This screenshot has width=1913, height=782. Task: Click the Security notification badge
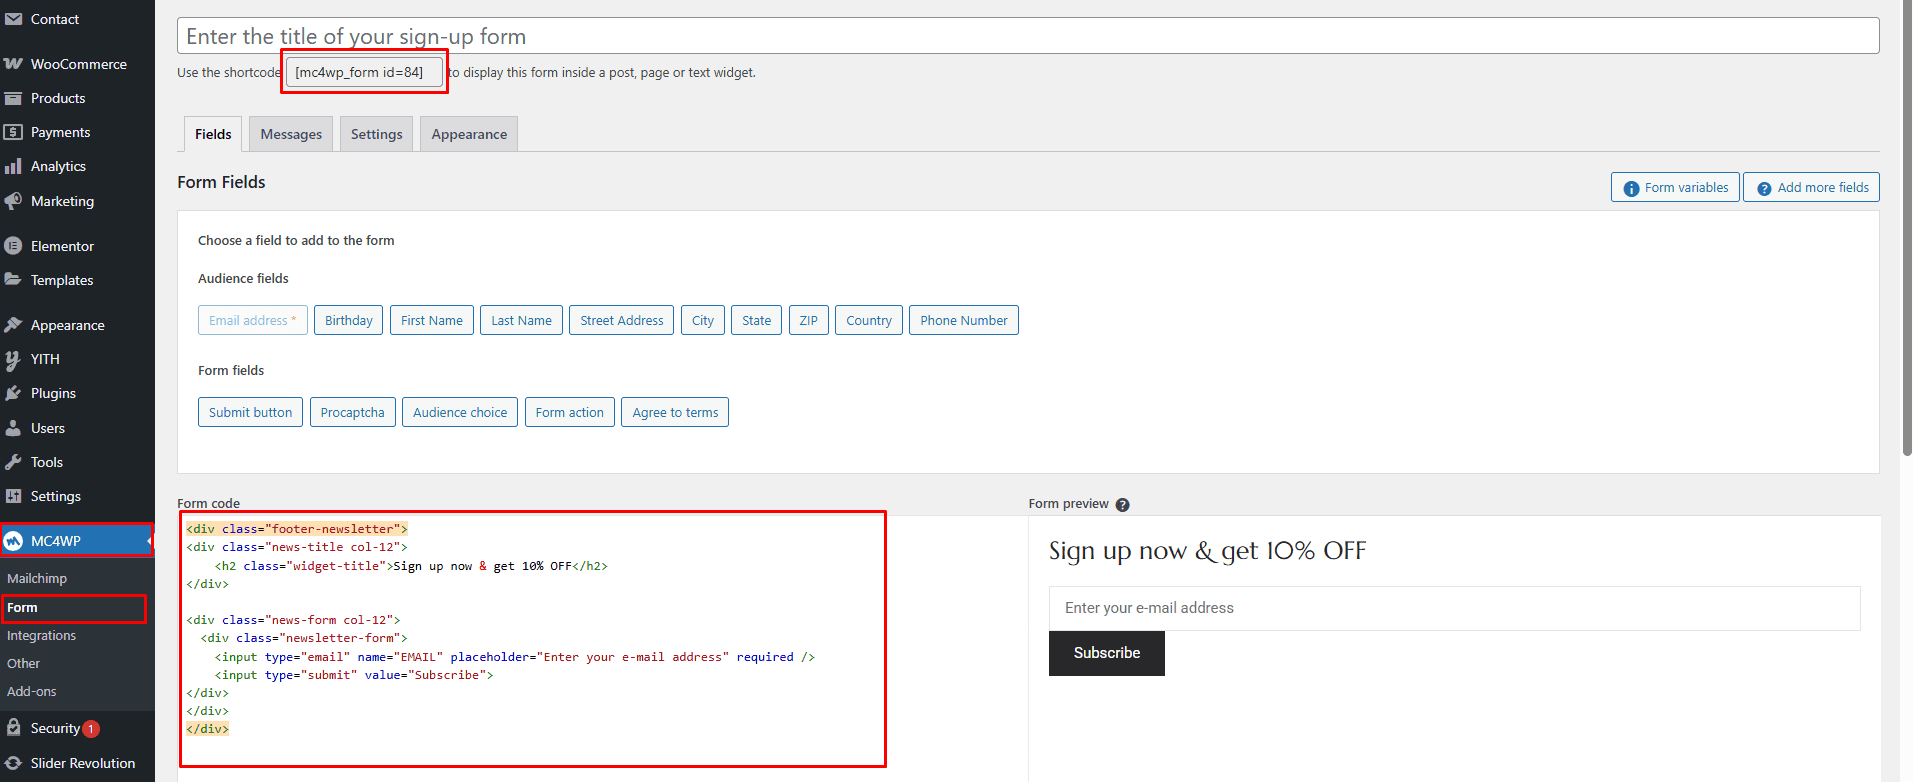click(91, 729)
